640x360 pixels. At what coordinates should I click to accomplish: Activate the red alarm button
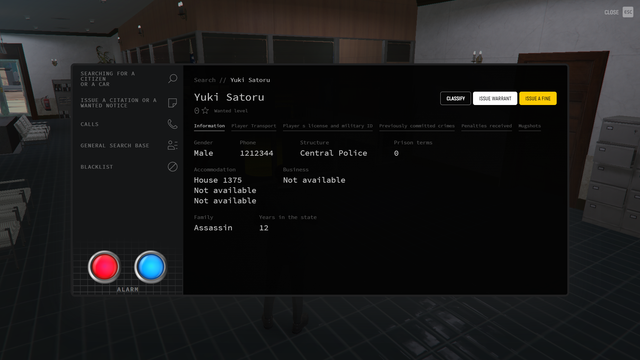point(104,267)
